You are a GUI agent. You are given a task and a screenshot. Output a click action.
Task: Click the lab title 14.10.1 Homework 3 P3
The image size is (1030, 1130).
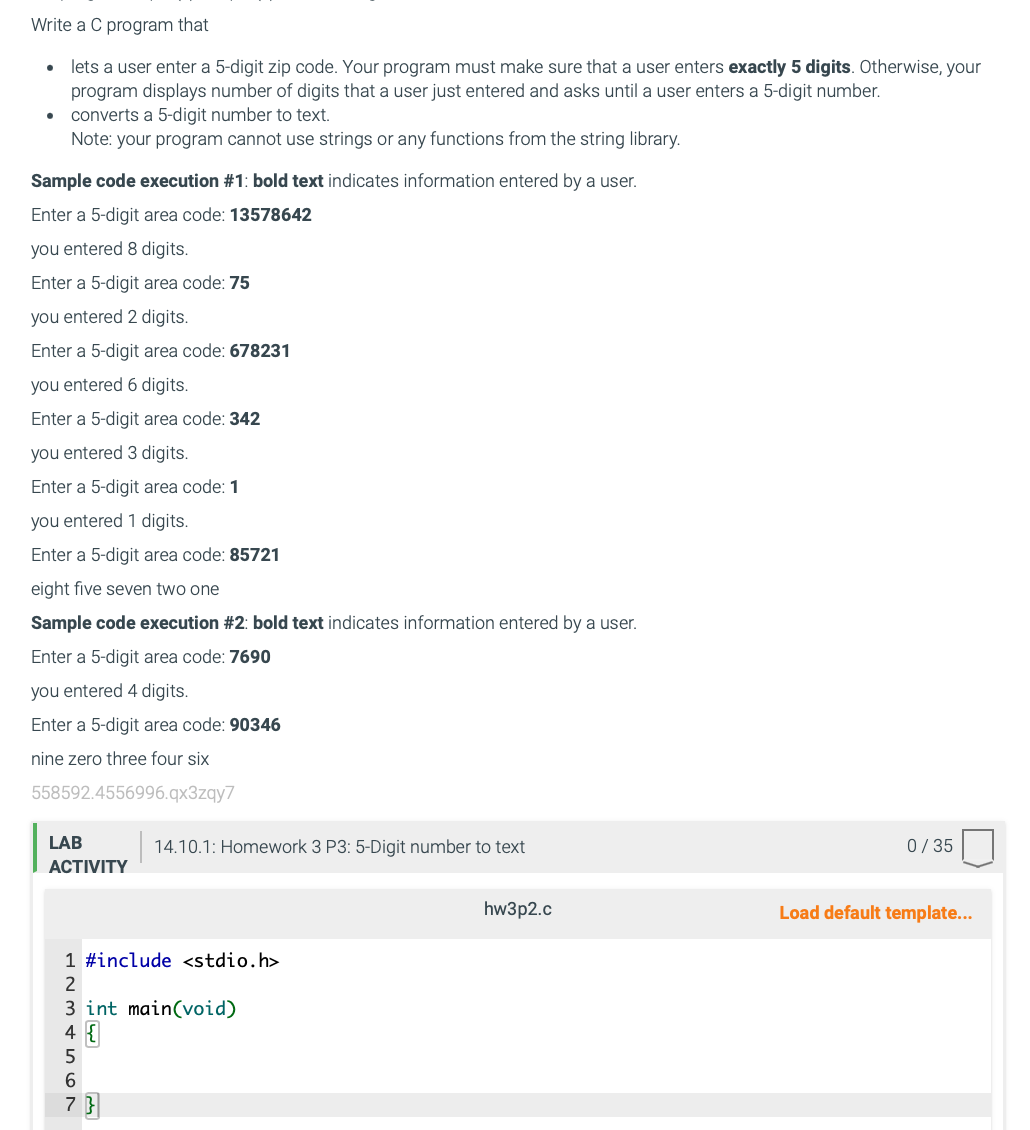point(338,846)
